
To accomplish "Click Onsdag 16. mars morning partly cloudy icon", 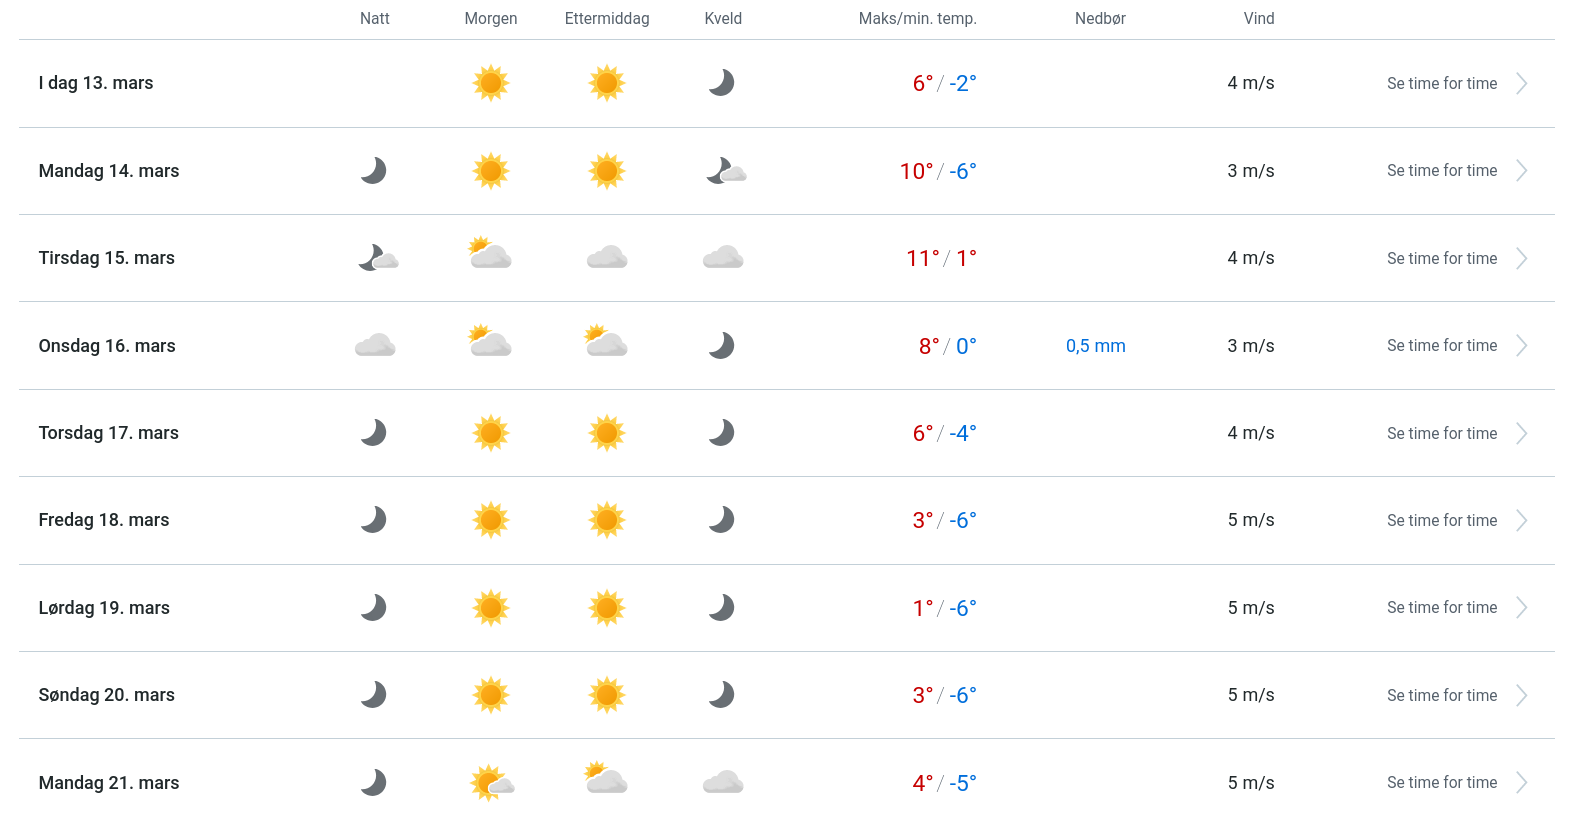I will coord(490,343).
